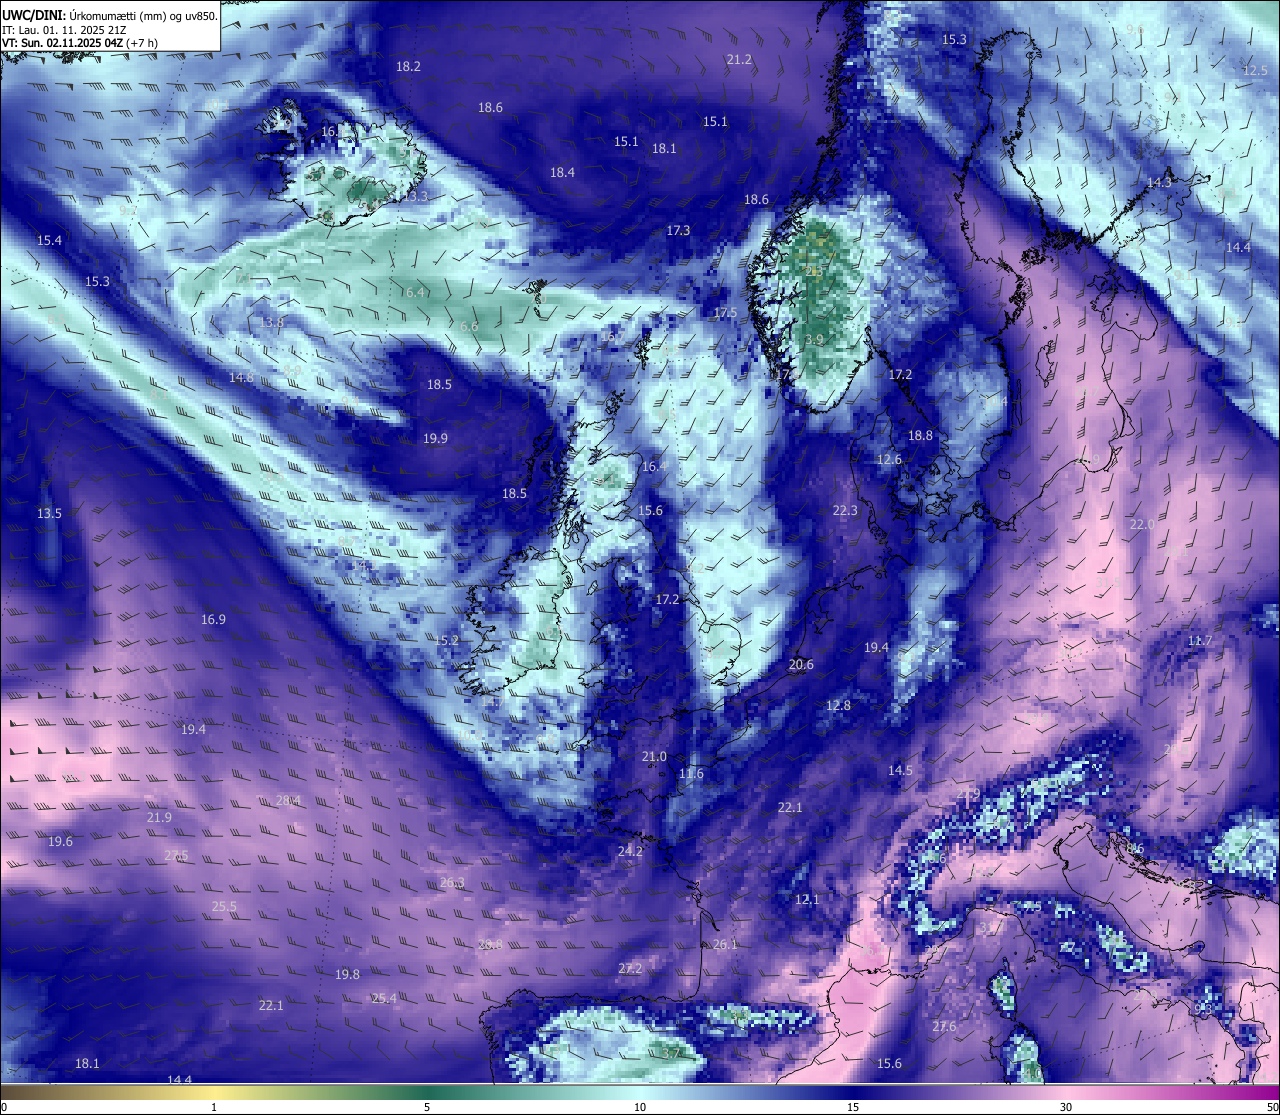
Task: Click the 26.3 value label
Action: pos(452,883)
